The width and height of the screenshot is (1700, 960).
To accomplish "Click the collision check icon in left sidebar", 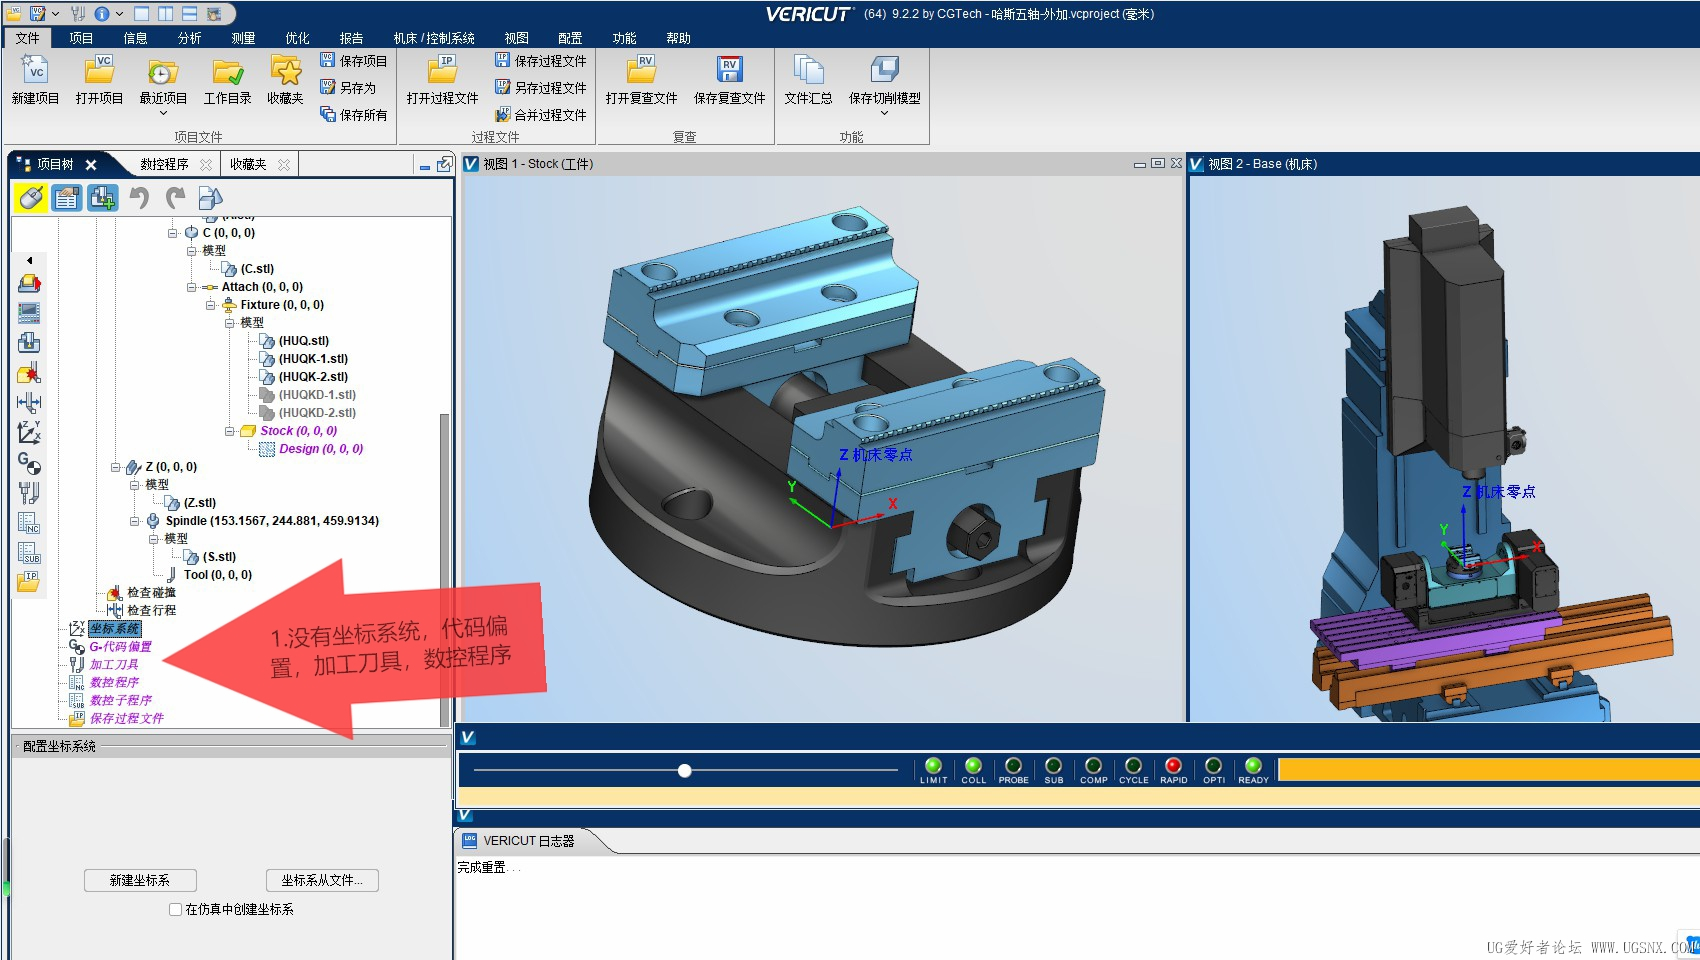I will pyautogui.click(x=29, y=373).
